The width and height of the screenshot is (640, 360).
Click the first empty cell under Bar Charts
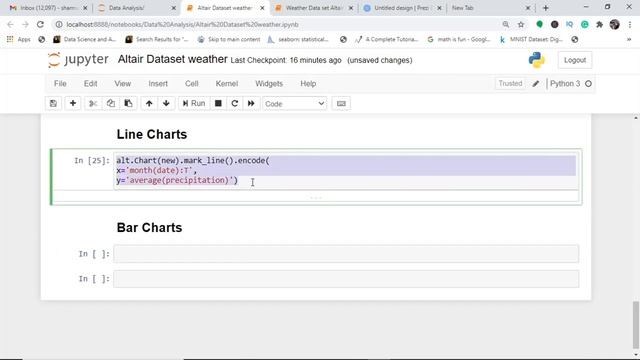(x=346, y=254)
